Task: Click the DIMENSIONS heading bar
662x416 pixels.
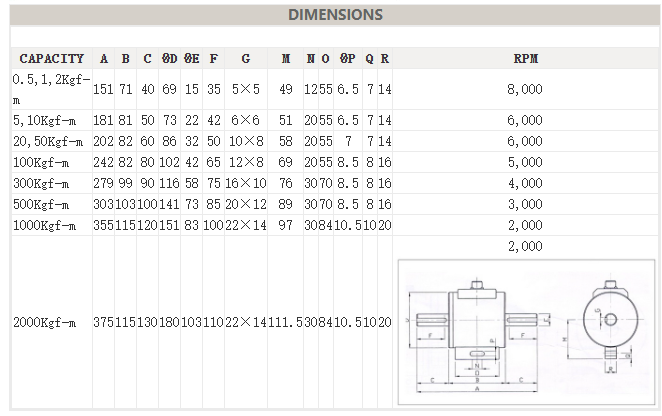Action: click(335, 15)
